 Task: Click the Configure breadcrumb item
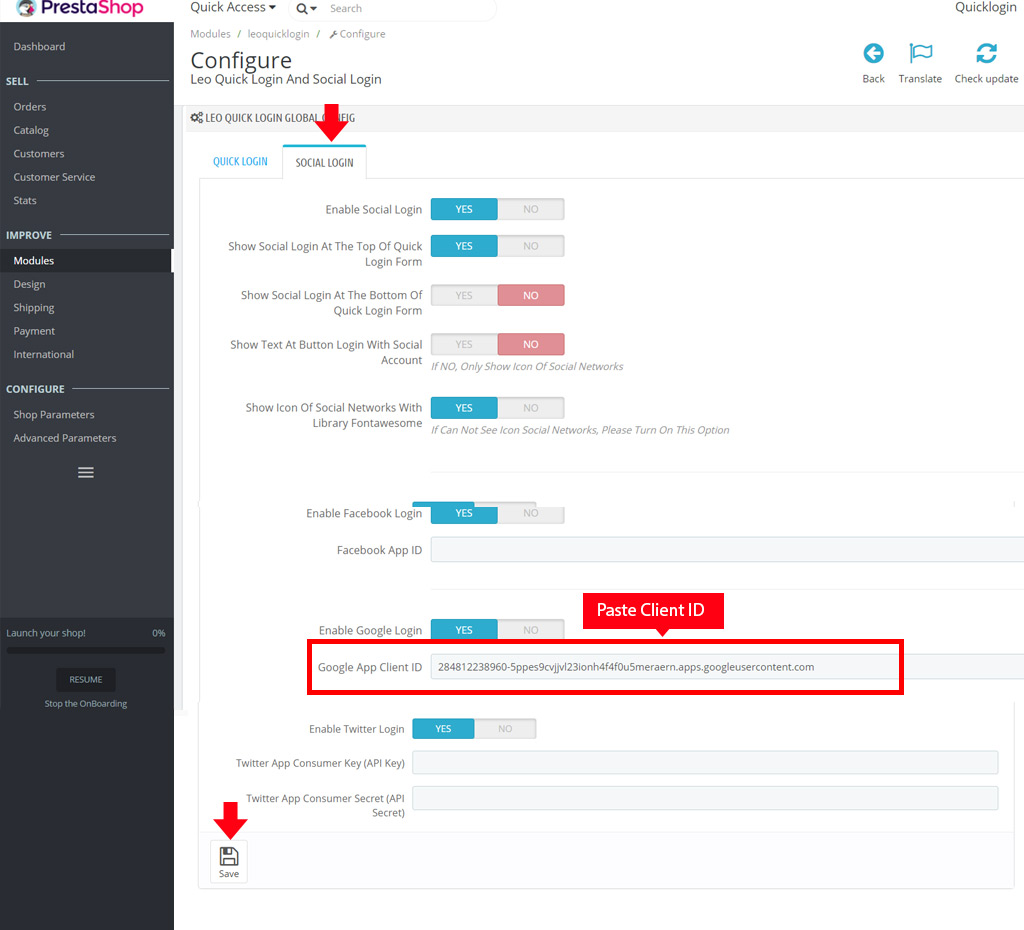pos(357,34)
